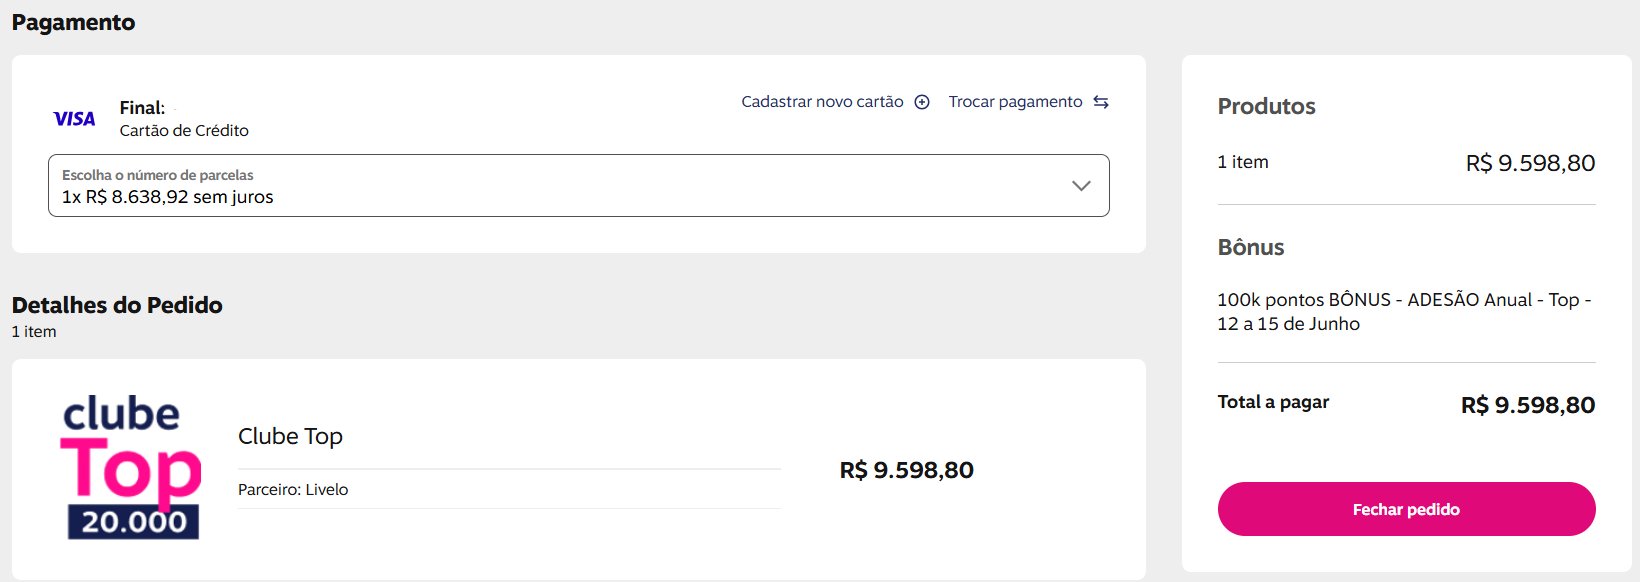Click the 'Trocar pagamento' link
Screen dimensions: 1640x582
[1015, 102]
